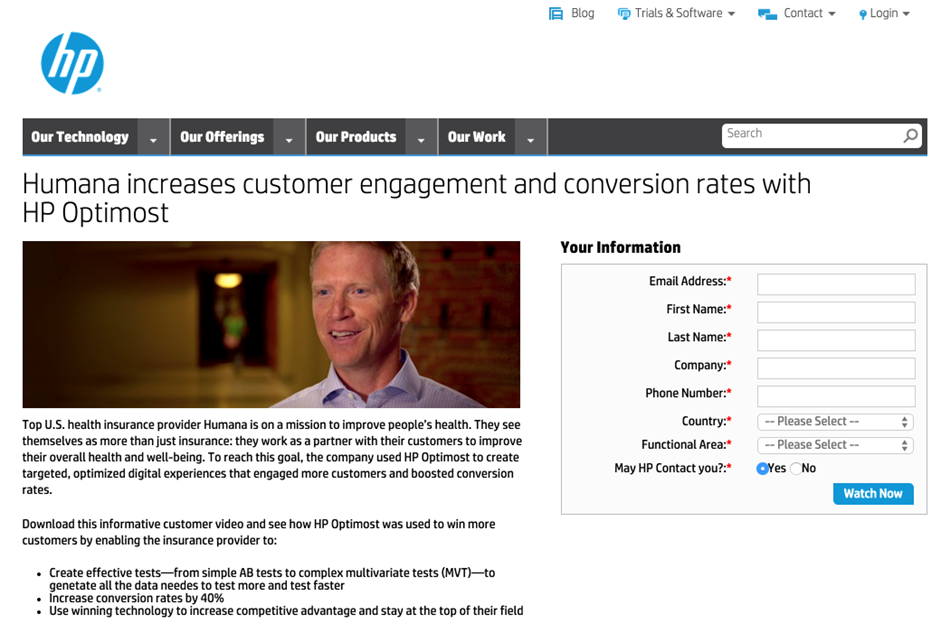
Task: Choose No for HP contact
Action: tap(796, 469)
